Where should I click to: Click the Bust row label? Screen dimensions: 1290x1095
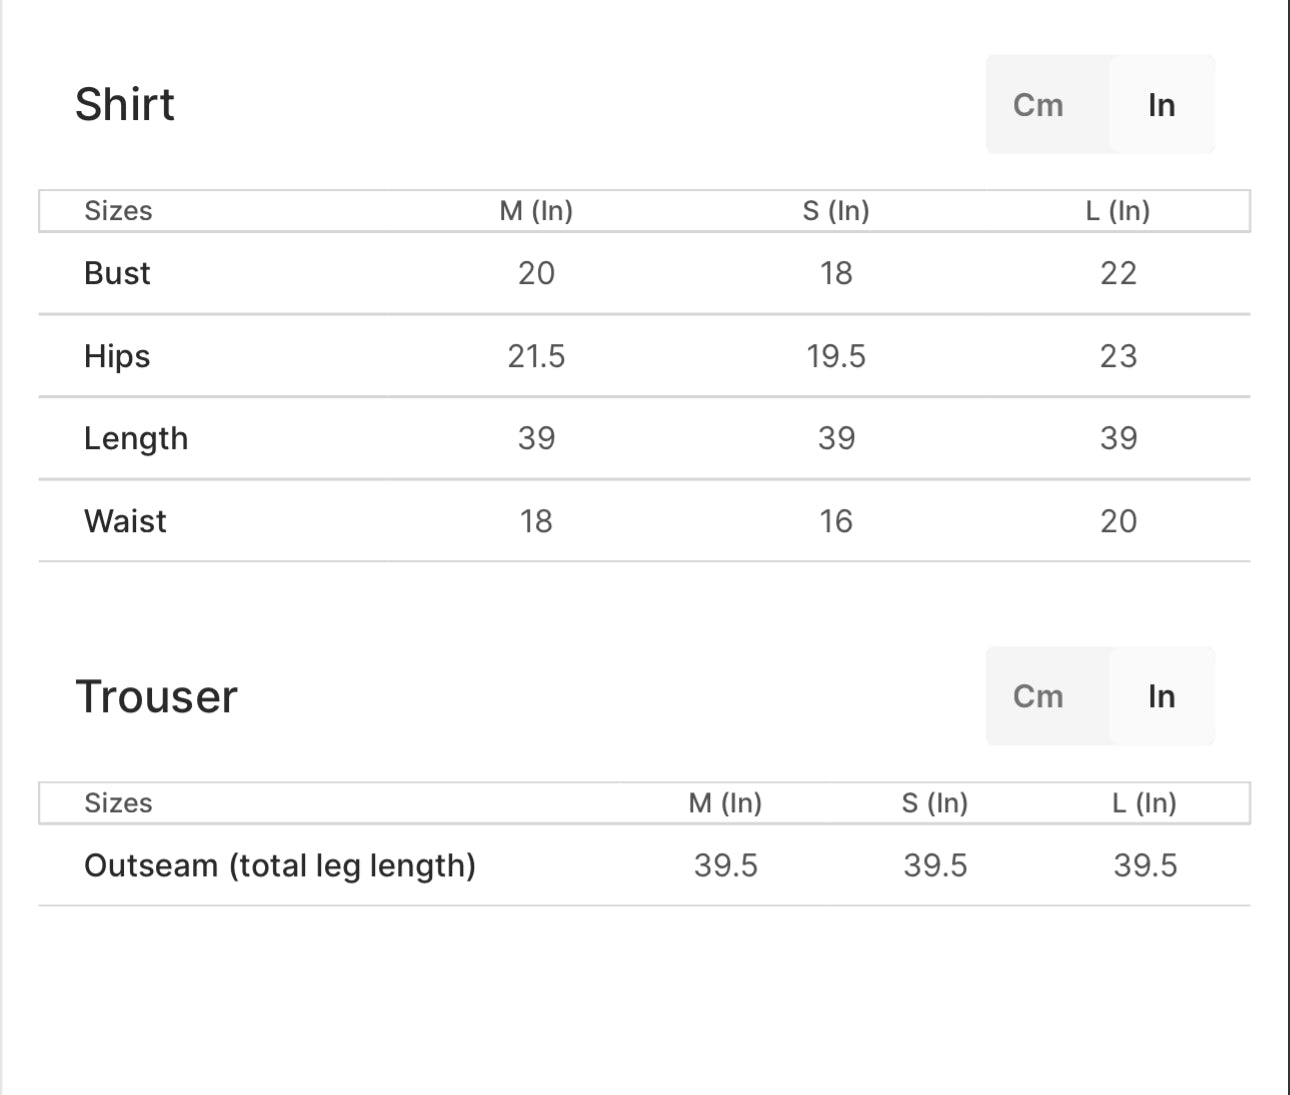(x=117, y=273)
